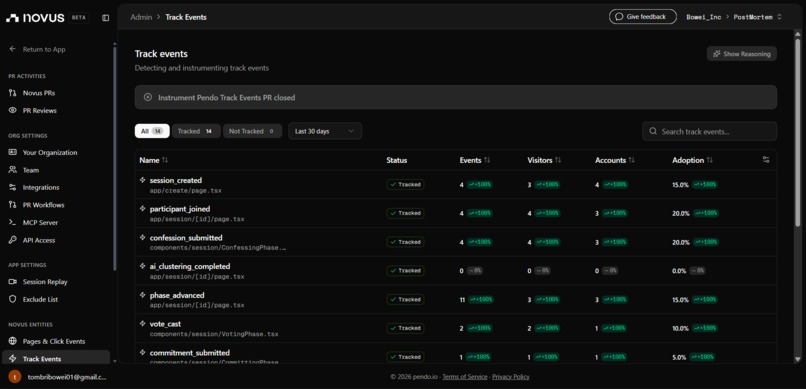Sort the table by Adoption column
Screen dimensions: 806x389
[x=692, y=160]
